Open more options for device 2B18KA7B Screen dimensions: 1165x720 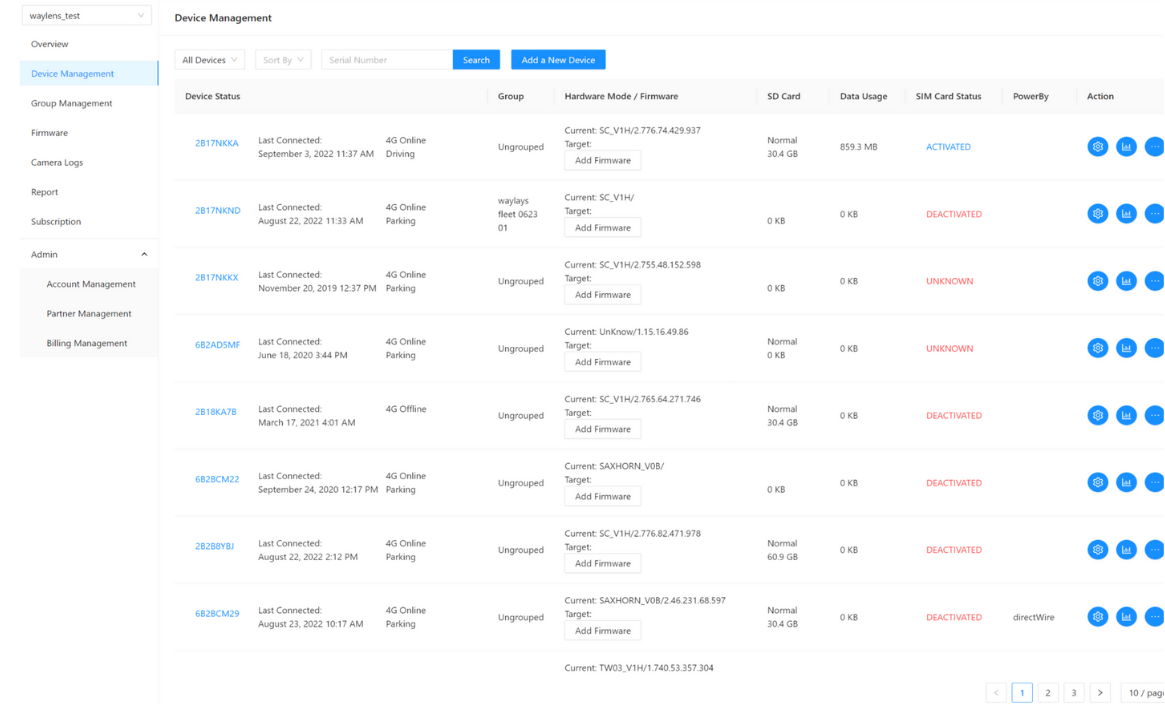point(1155,415)
